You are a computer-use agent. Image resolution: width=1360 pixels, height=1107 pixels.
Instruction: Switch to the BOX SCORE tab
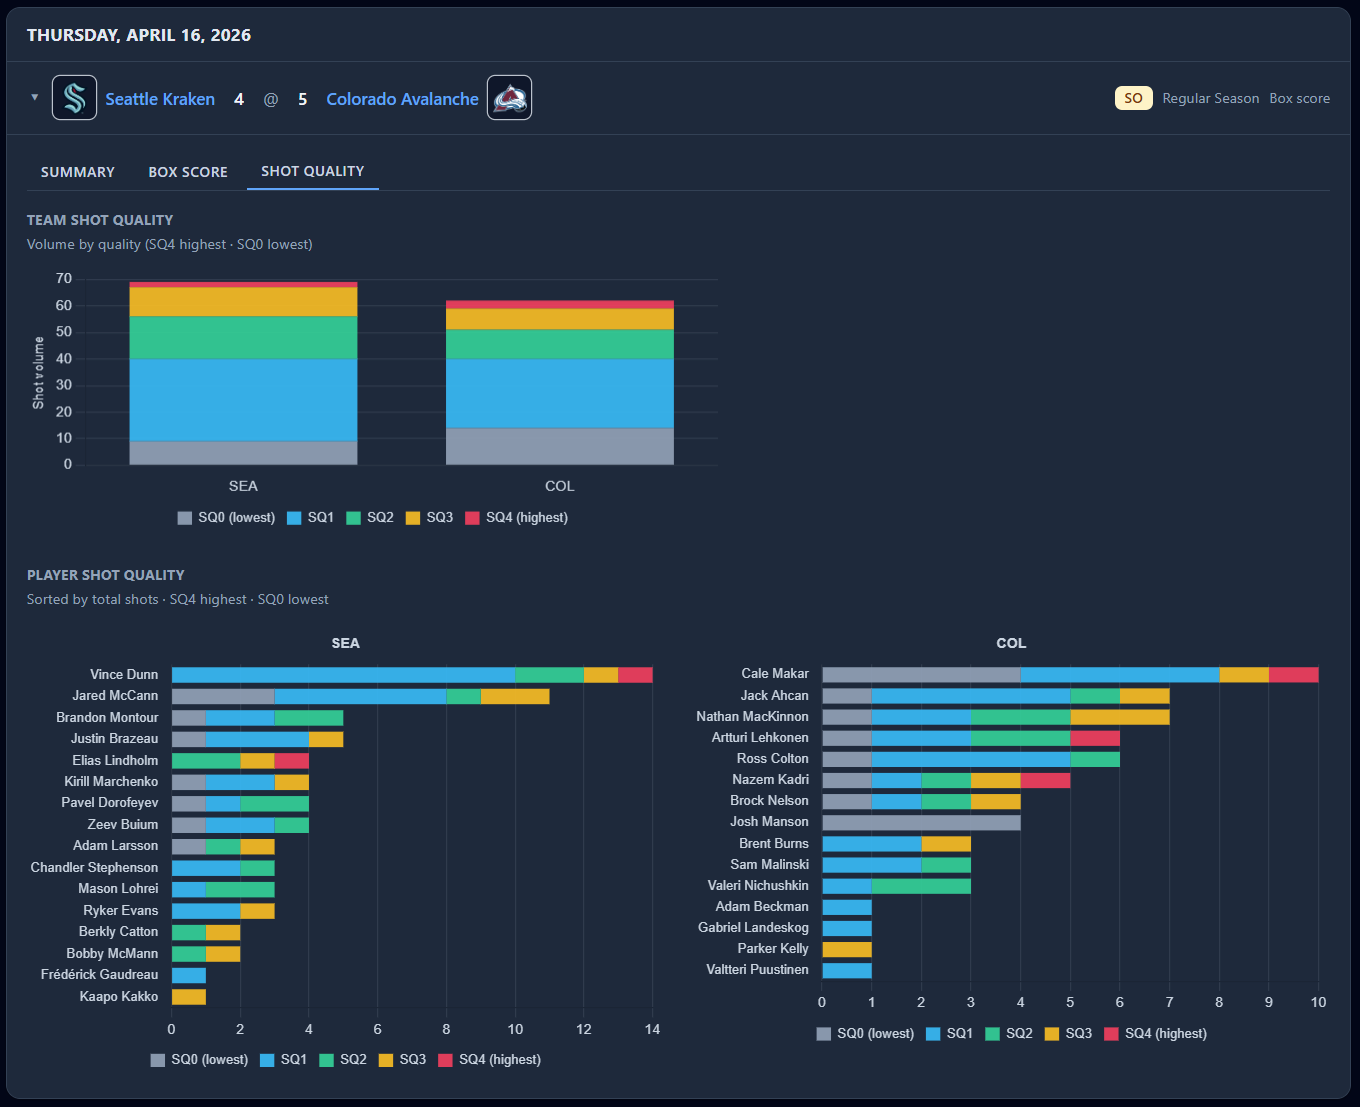188,172
